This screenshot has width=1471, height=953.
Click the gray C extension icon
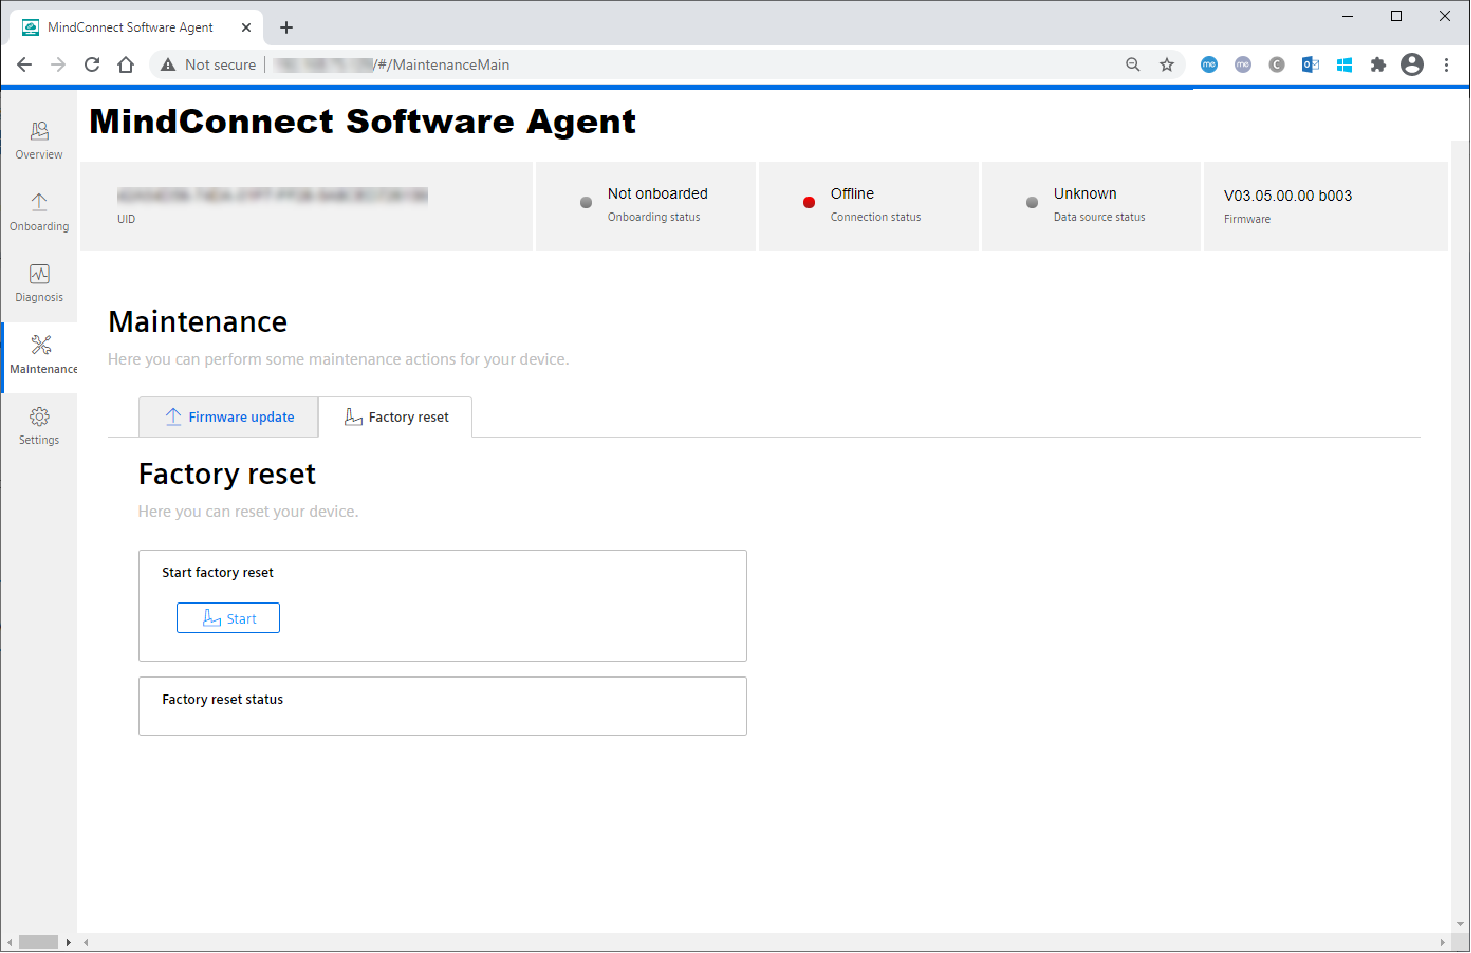(1276, 65)
